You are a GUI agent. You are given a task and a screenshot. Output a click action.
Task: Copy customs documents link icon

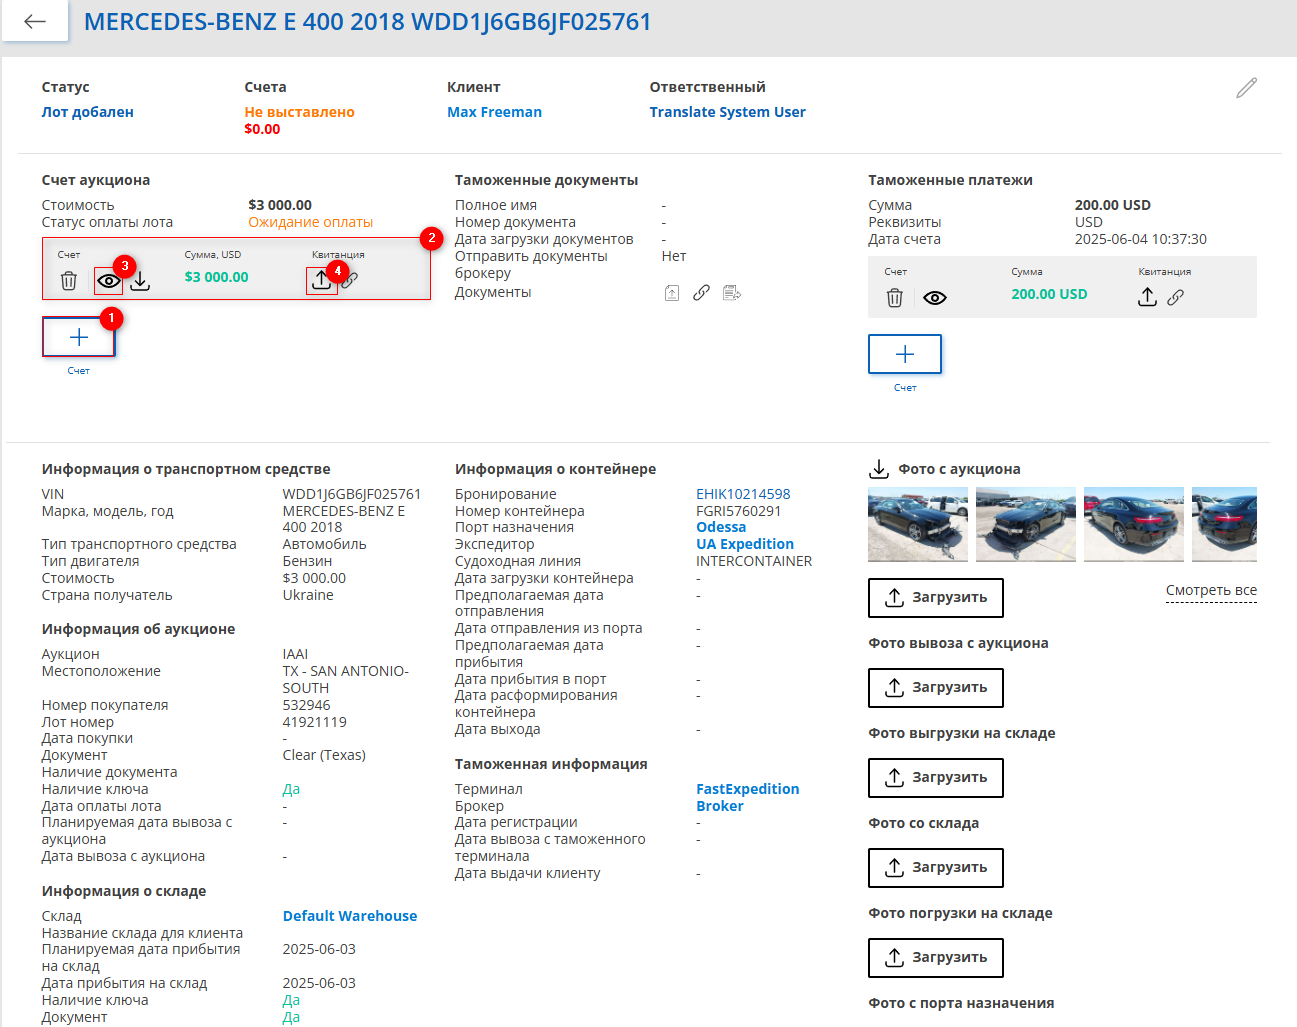[x=702, y=293]
